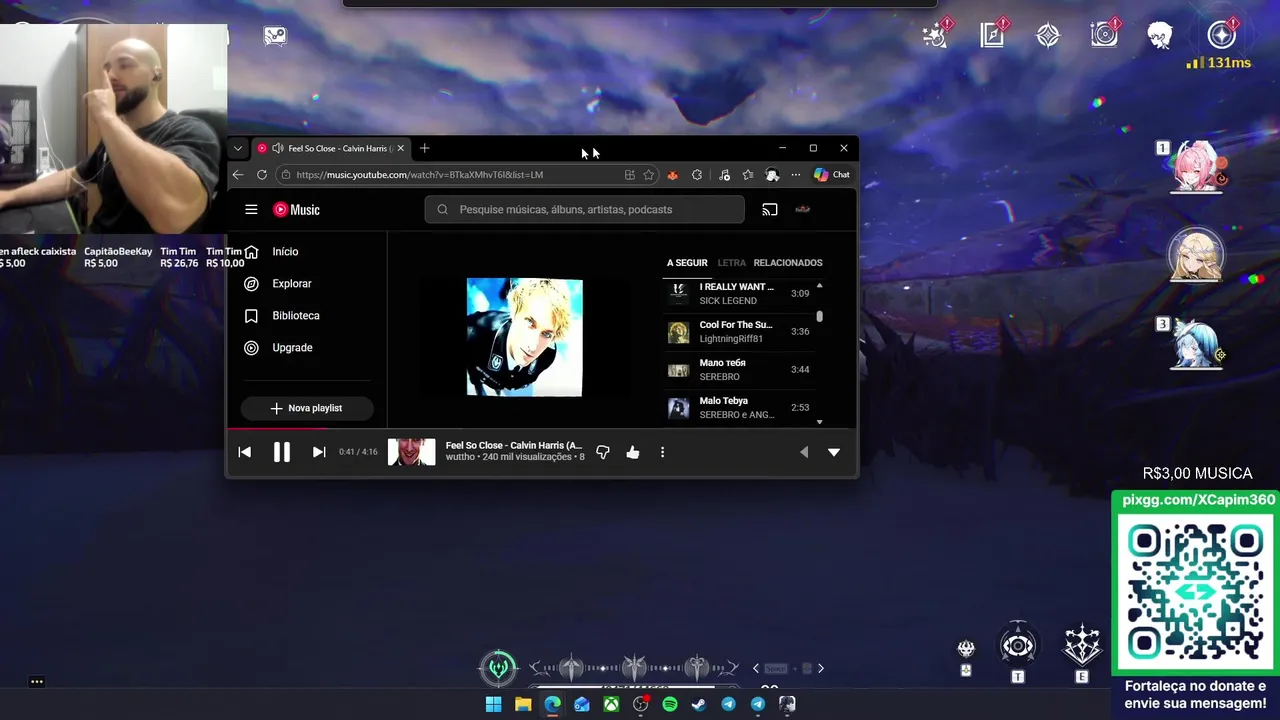Close the Feel So Close tab
1280x720 pixels.
pyautogui.click(x=401, y=148)
